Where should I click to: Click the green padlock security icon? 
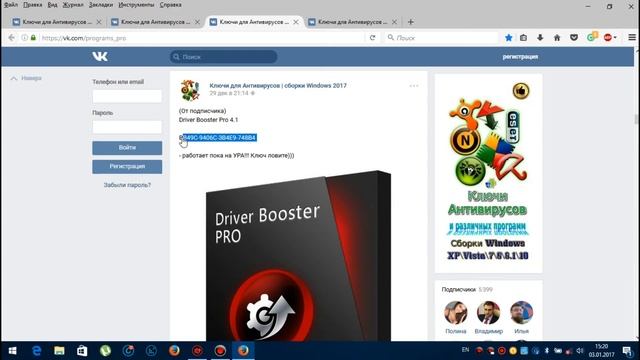(x=33, y=38)
